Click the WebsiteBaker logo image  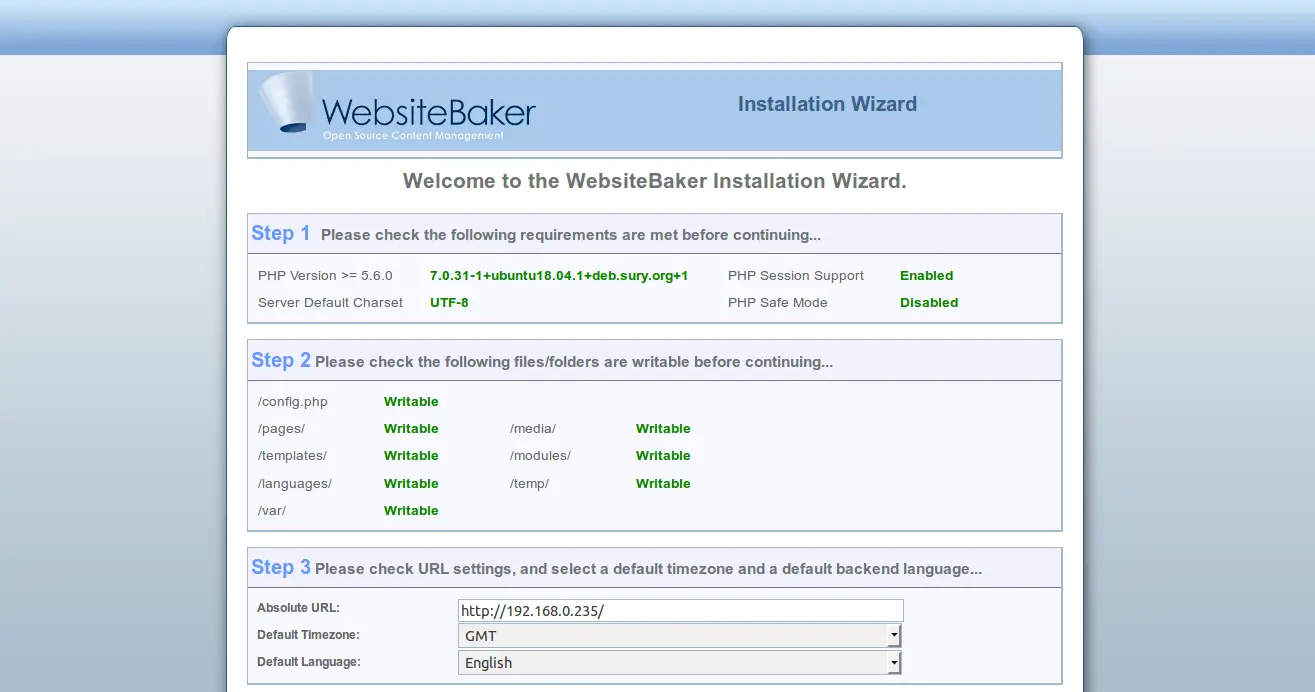(x=397, y=107)
